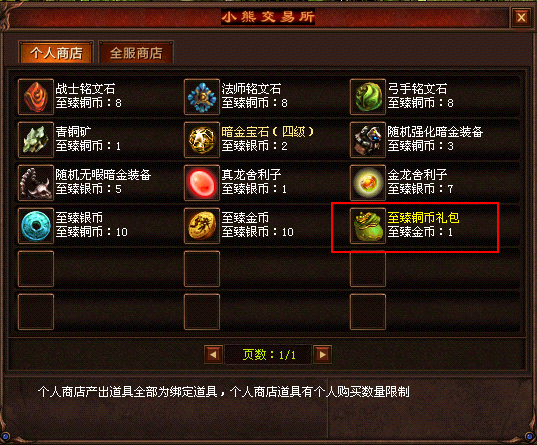
Task: Click the first empty item slot
Action: (36, 269)
